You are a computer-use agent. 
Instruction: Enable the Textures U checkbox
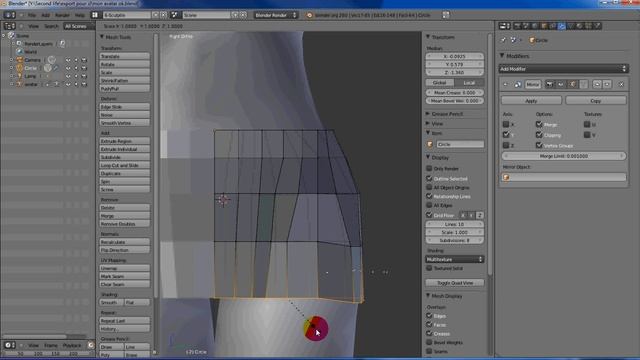tap(587, 124)
